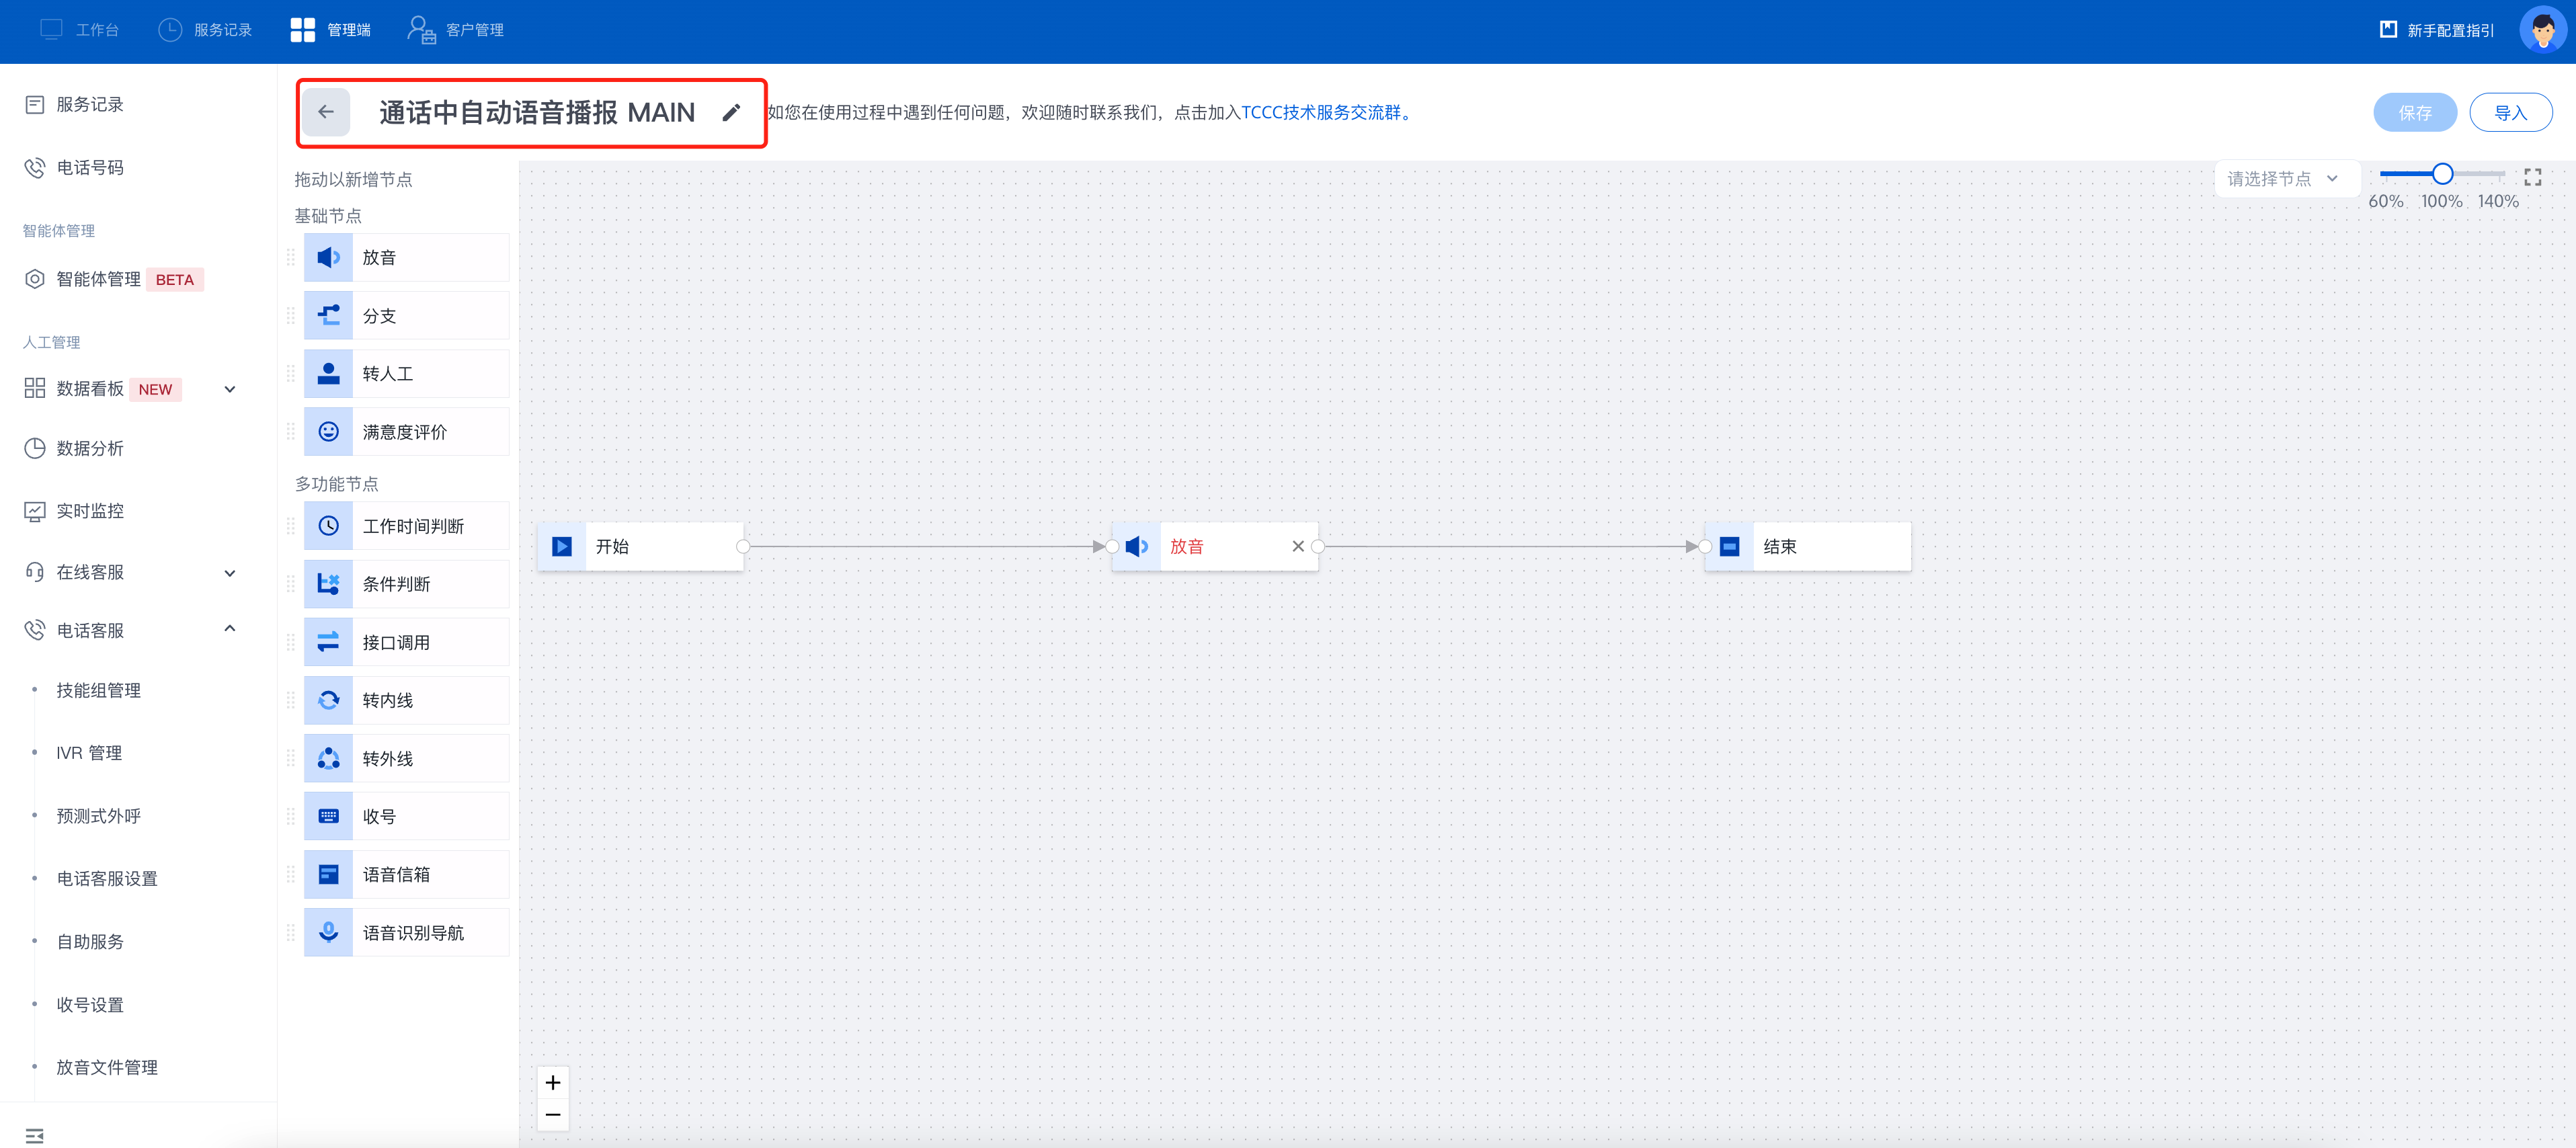Select the 放音 speaker node icon in the palette
The image size is (2576, 1148).
click(x=328, y=258)
